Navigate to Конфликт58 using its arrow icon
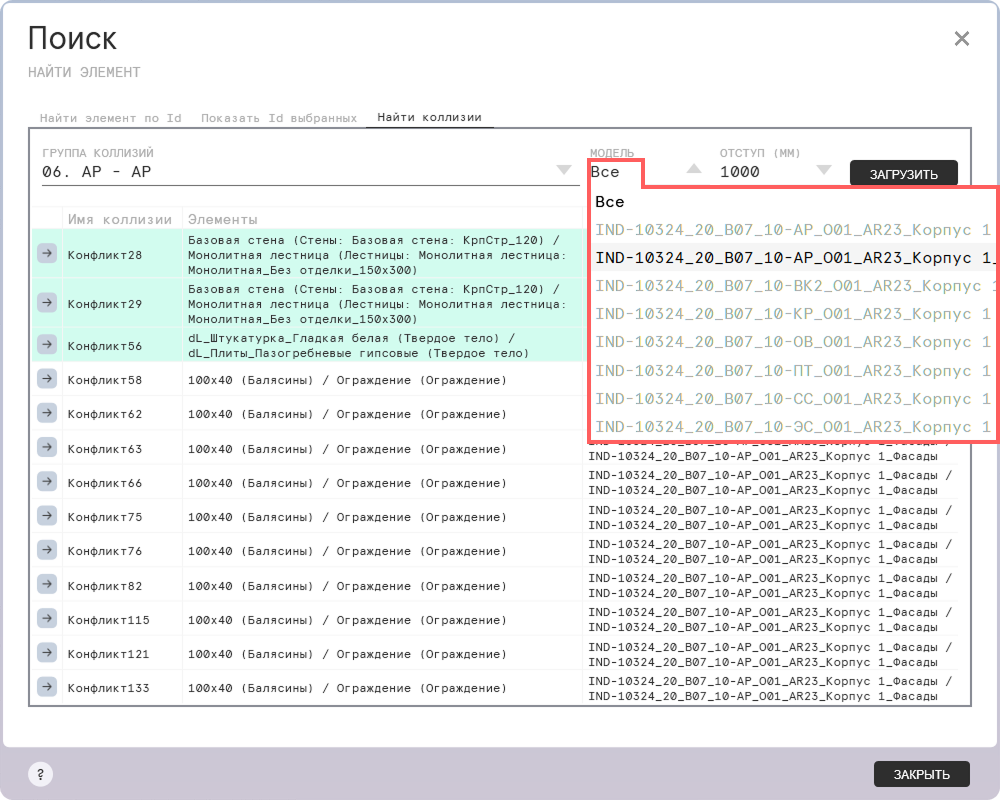 click(47, 379)
